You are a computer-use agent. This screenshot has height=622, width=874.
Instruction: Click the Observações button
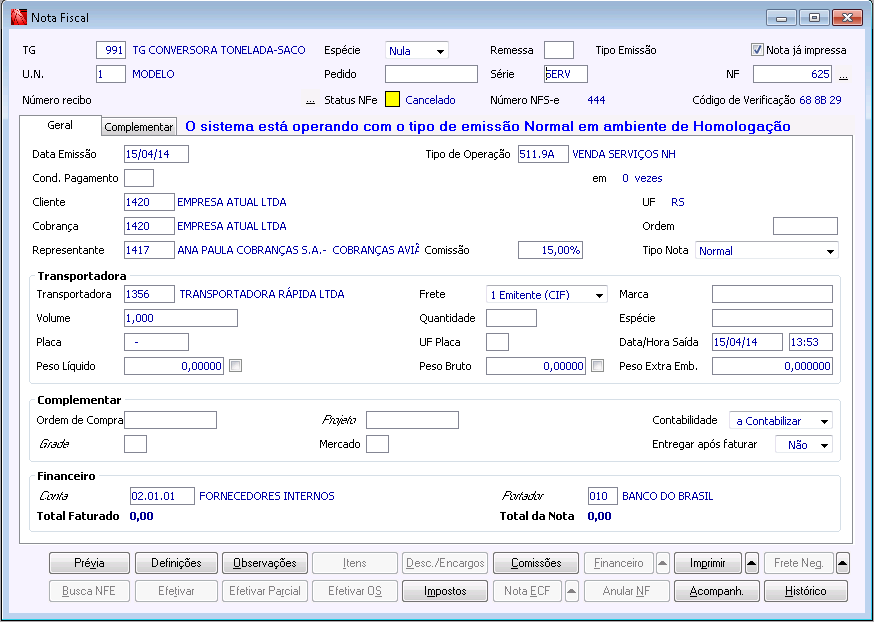[265, 563]
